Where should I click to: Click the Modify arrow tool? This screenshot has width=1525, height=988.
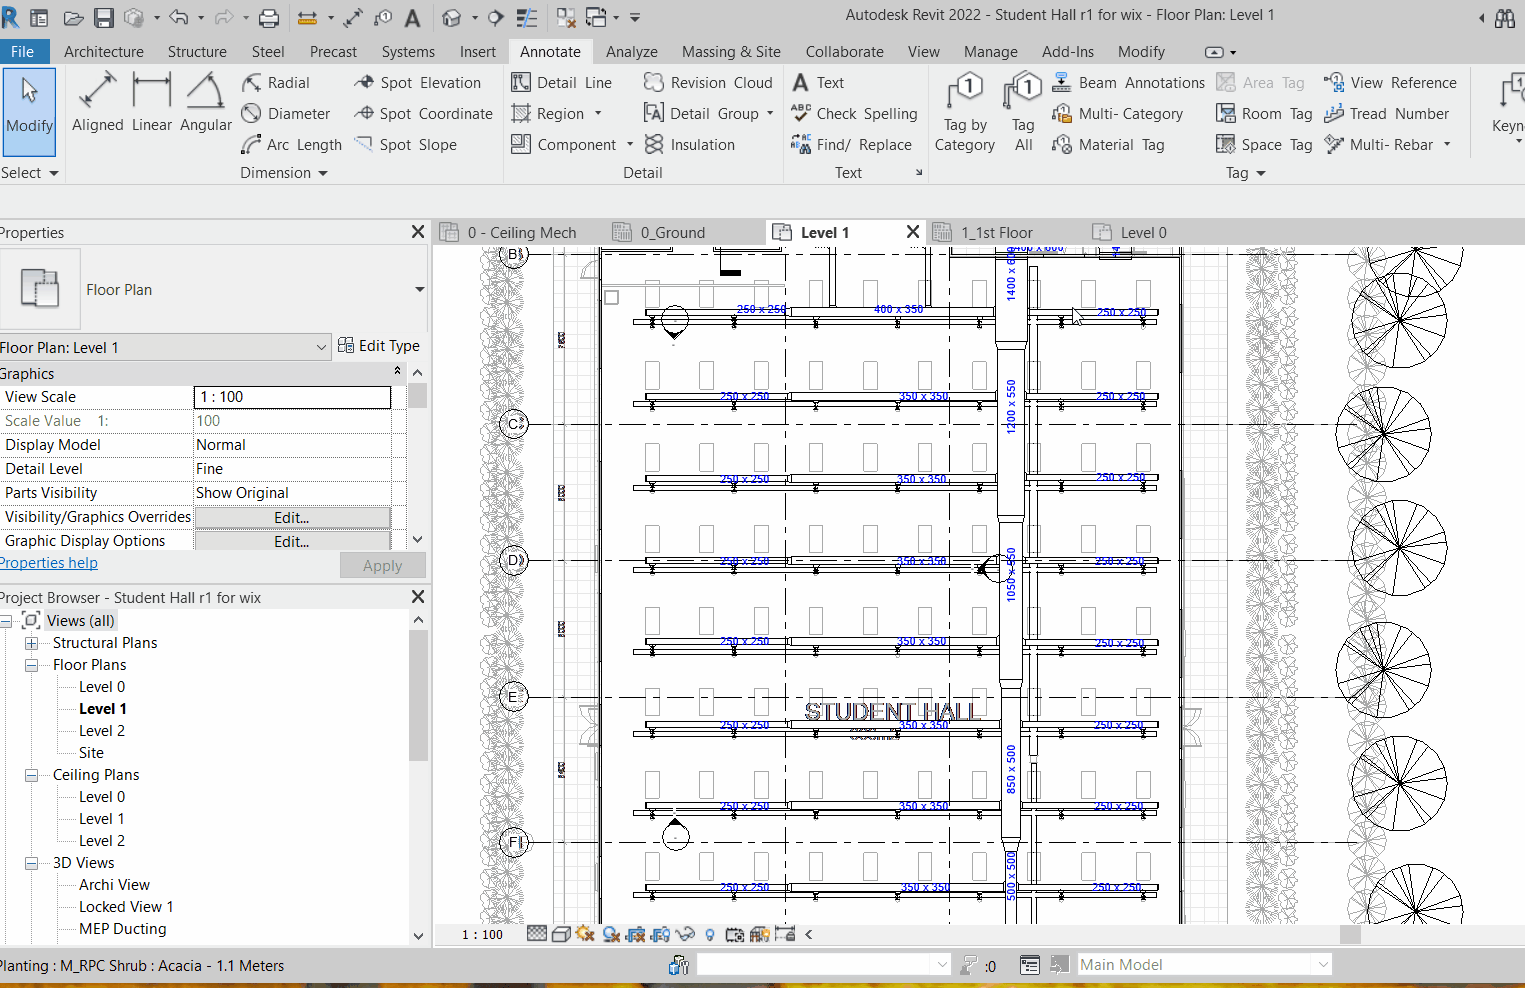[29, 110]
